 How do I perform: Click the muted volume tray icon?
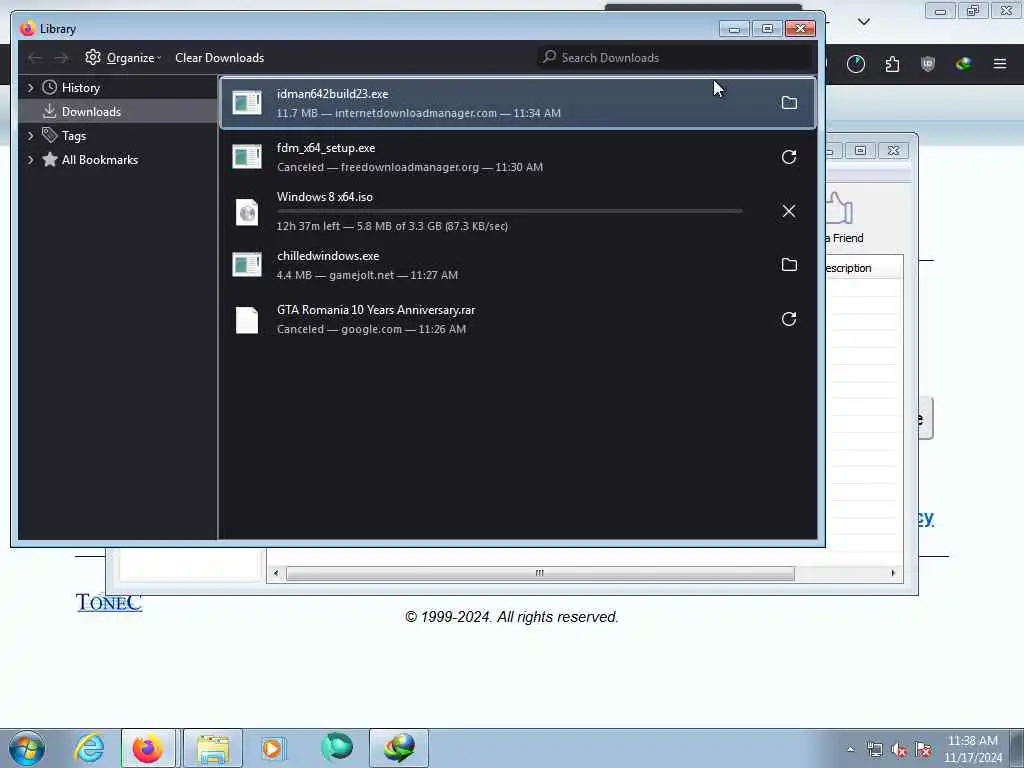899,750
